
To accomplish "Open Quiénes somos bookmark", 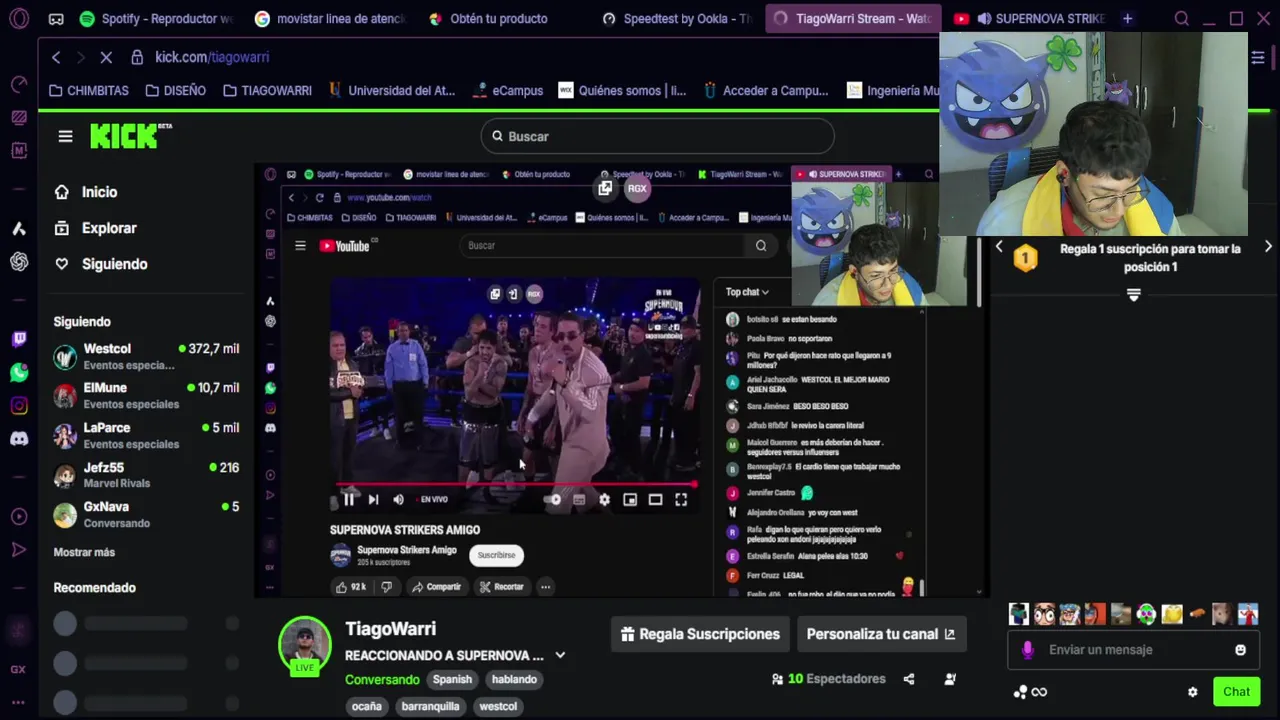I will point(622,90).
